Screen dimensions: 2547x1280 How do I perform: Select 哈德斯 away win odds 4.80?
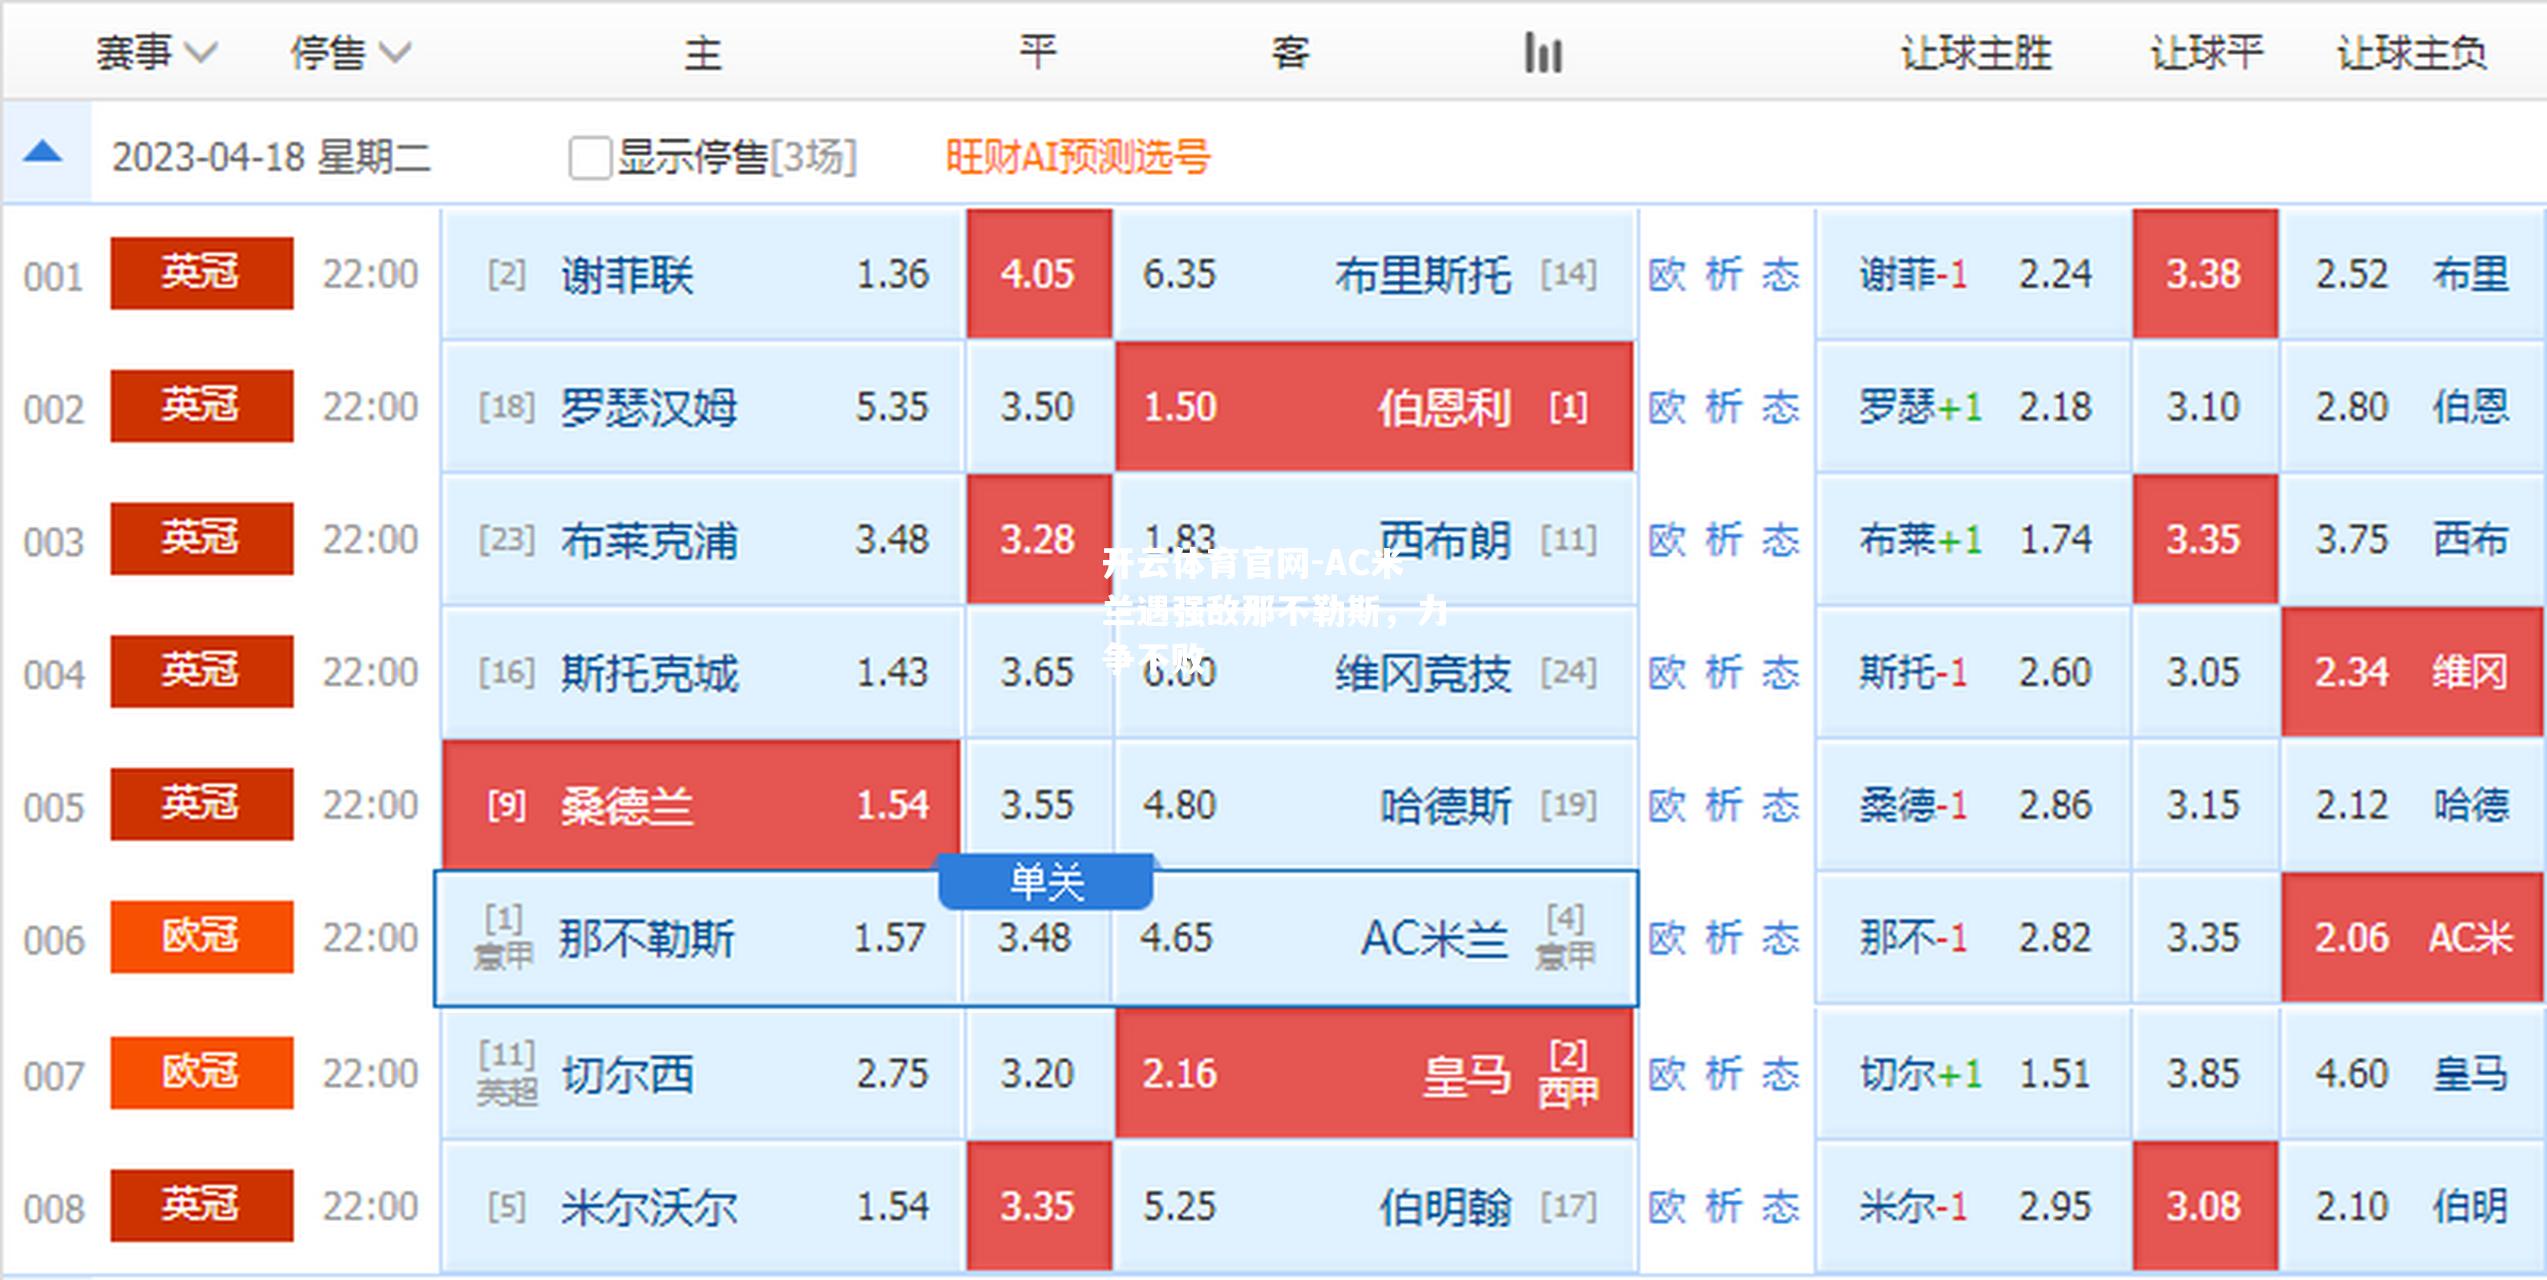1374,805
